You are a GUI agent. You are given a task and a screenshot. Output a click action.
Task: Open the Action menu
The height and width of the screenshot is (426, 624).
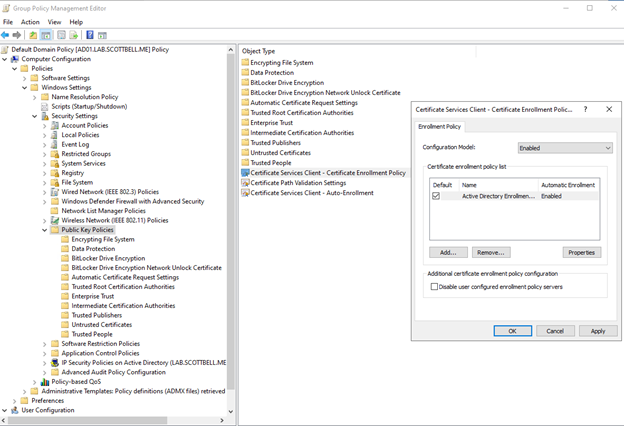pos(30,21)
